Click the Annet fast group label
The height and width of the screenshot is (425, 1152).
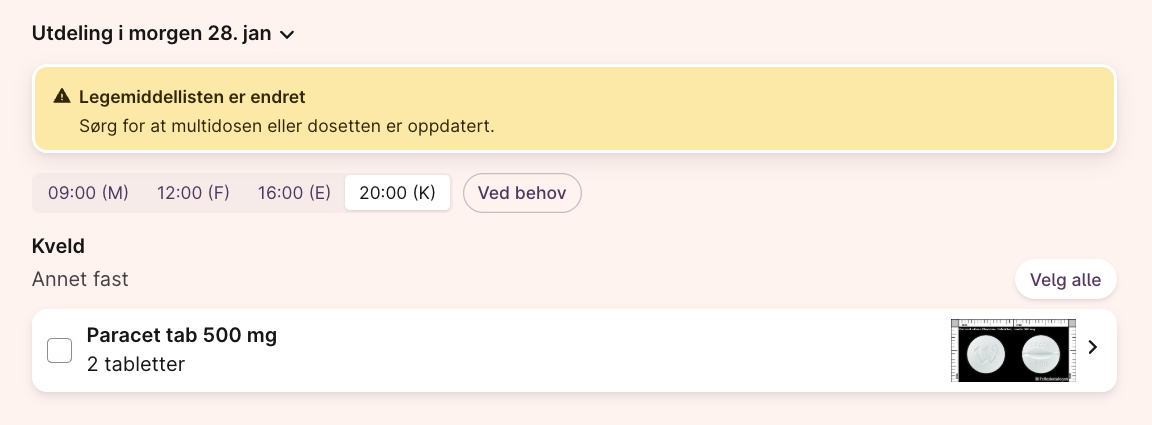coord(80,279)
